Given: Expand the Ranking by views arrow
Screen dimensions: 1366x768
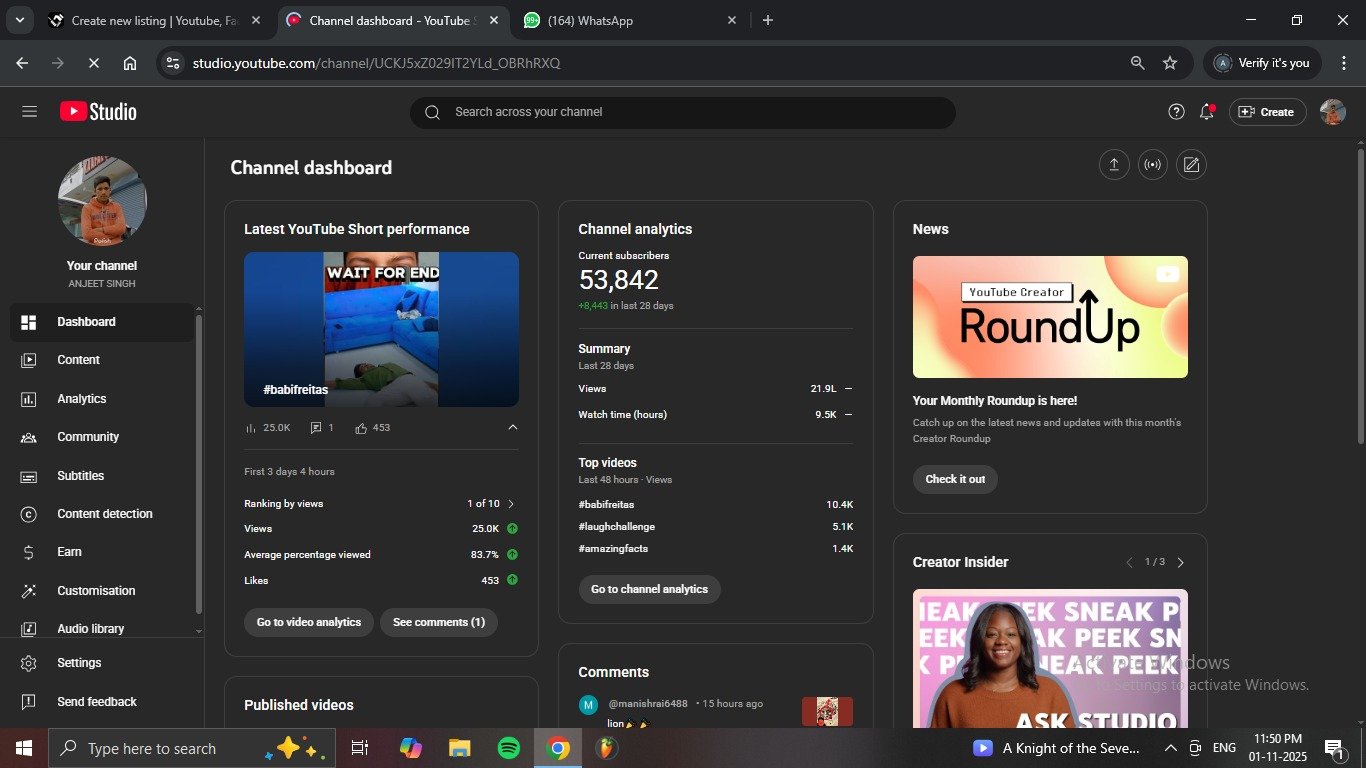Looking at the screenshot, I should coord(511,504).
